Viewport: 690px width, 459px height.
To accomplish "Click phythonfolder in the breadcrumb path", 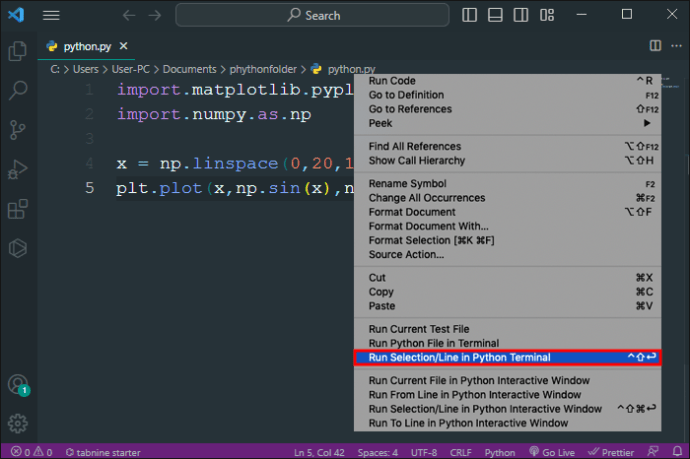I will click(x=263, y=70).
